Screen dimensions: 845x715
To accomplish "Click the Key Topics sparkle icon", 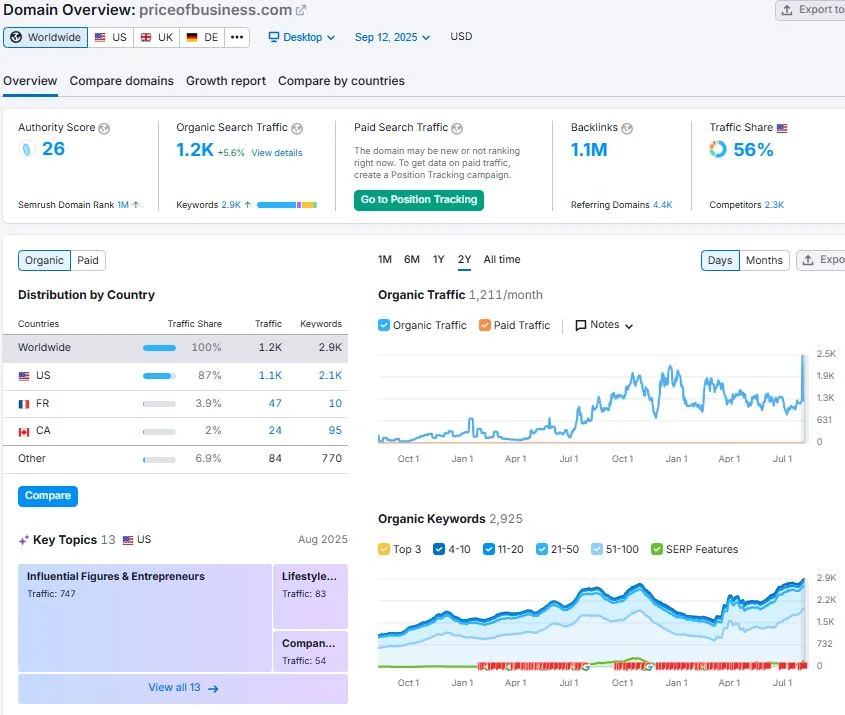I will (x=24, y=540).
